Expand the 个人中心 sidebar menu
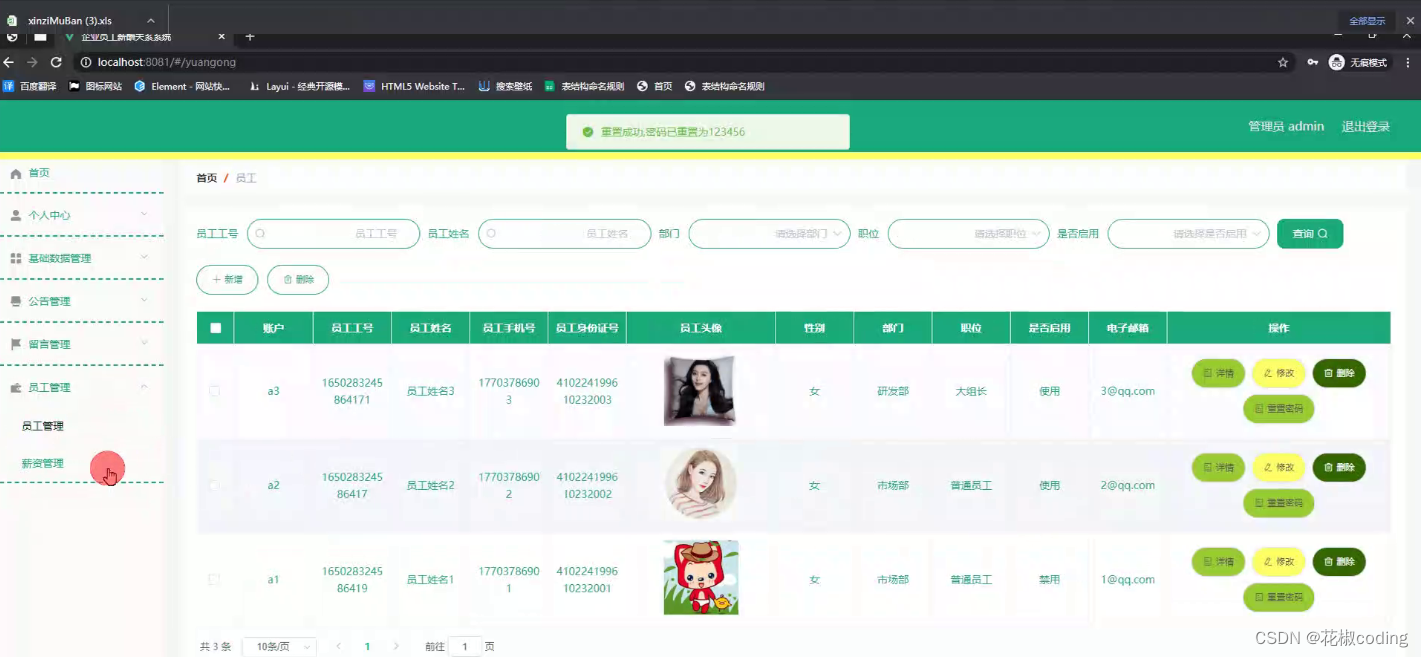1423x657 pixels. (x=80, y=215)
